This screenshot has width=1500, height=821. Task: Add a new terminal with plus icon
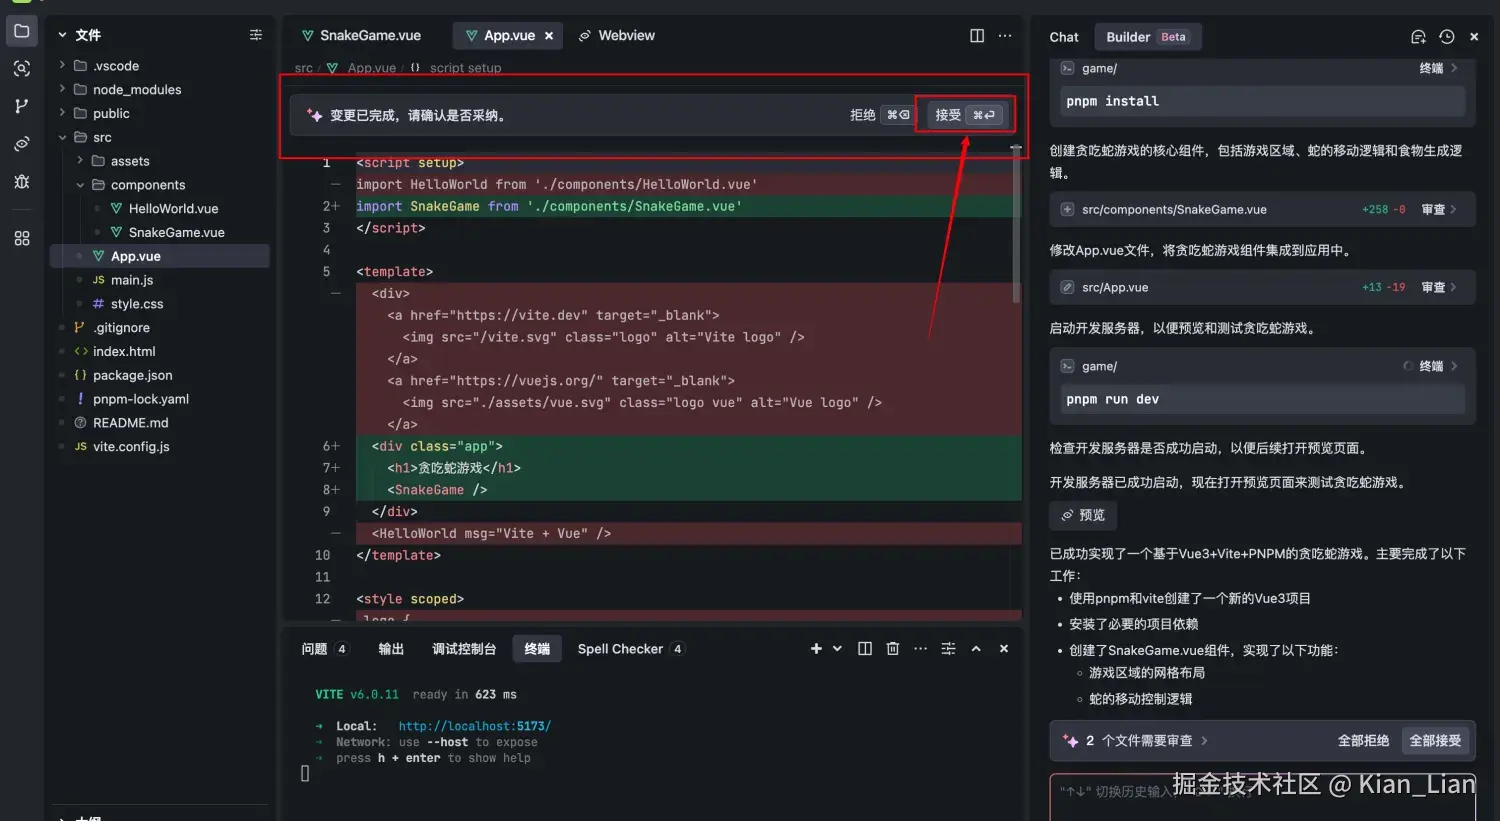click(x=816, y=649)
